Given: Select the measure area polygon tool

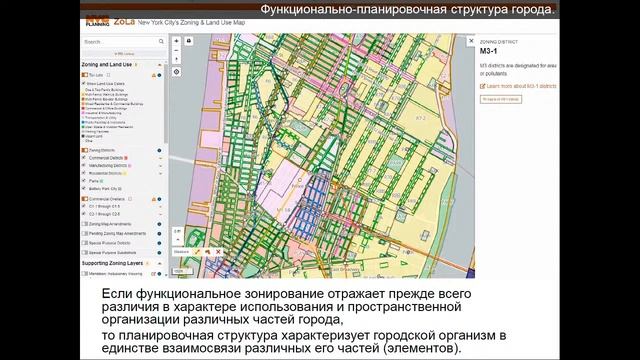Looking at the screenshot, I should [207, 252].
